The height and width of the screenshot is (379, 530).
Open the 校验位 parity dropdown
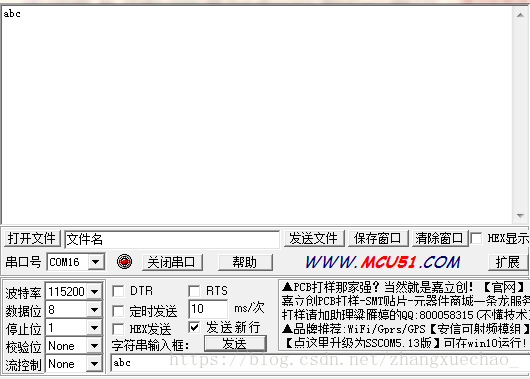click(x=95, y=346)
